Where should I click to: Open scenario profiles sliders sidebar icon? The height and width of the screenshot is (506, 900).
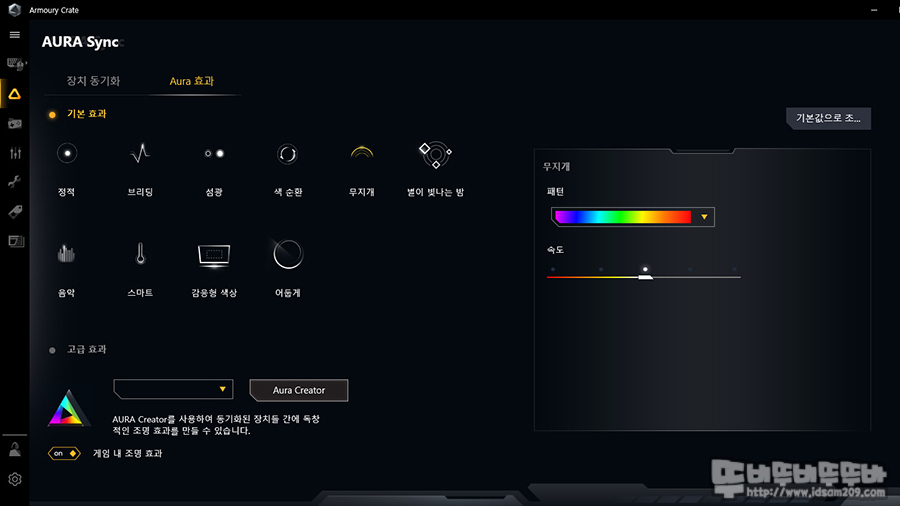click(x=15, y=153)
